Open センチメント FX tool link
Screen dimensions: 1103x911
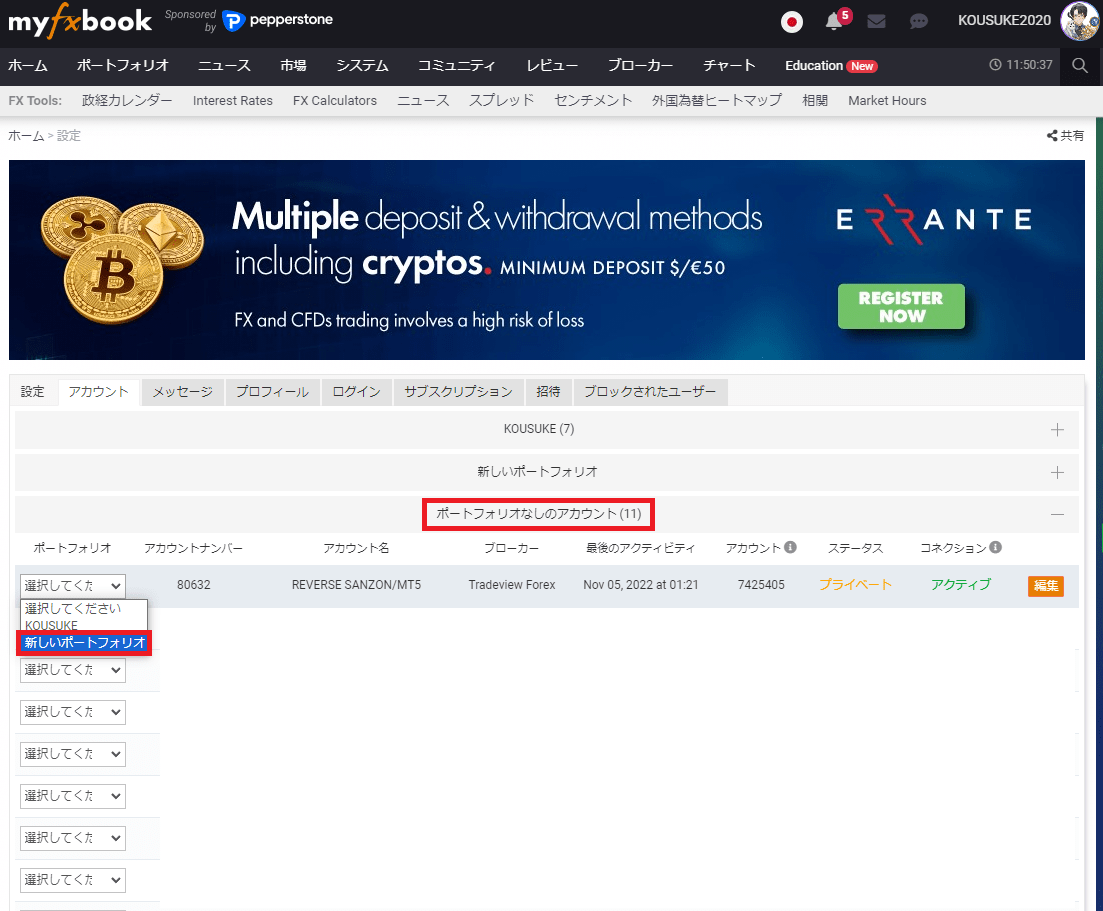pos(593,101)
